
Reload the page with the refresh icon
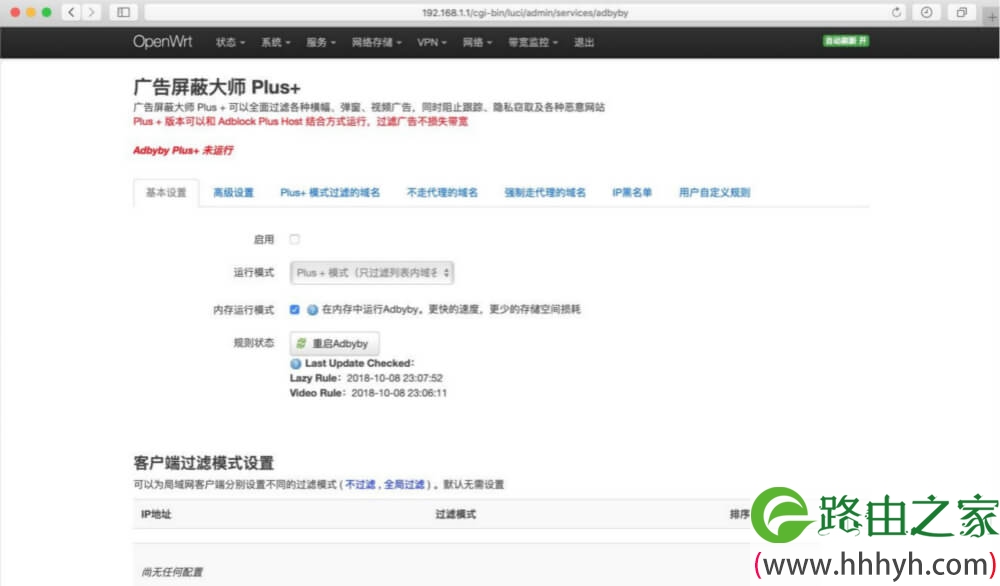pos(896,12)
